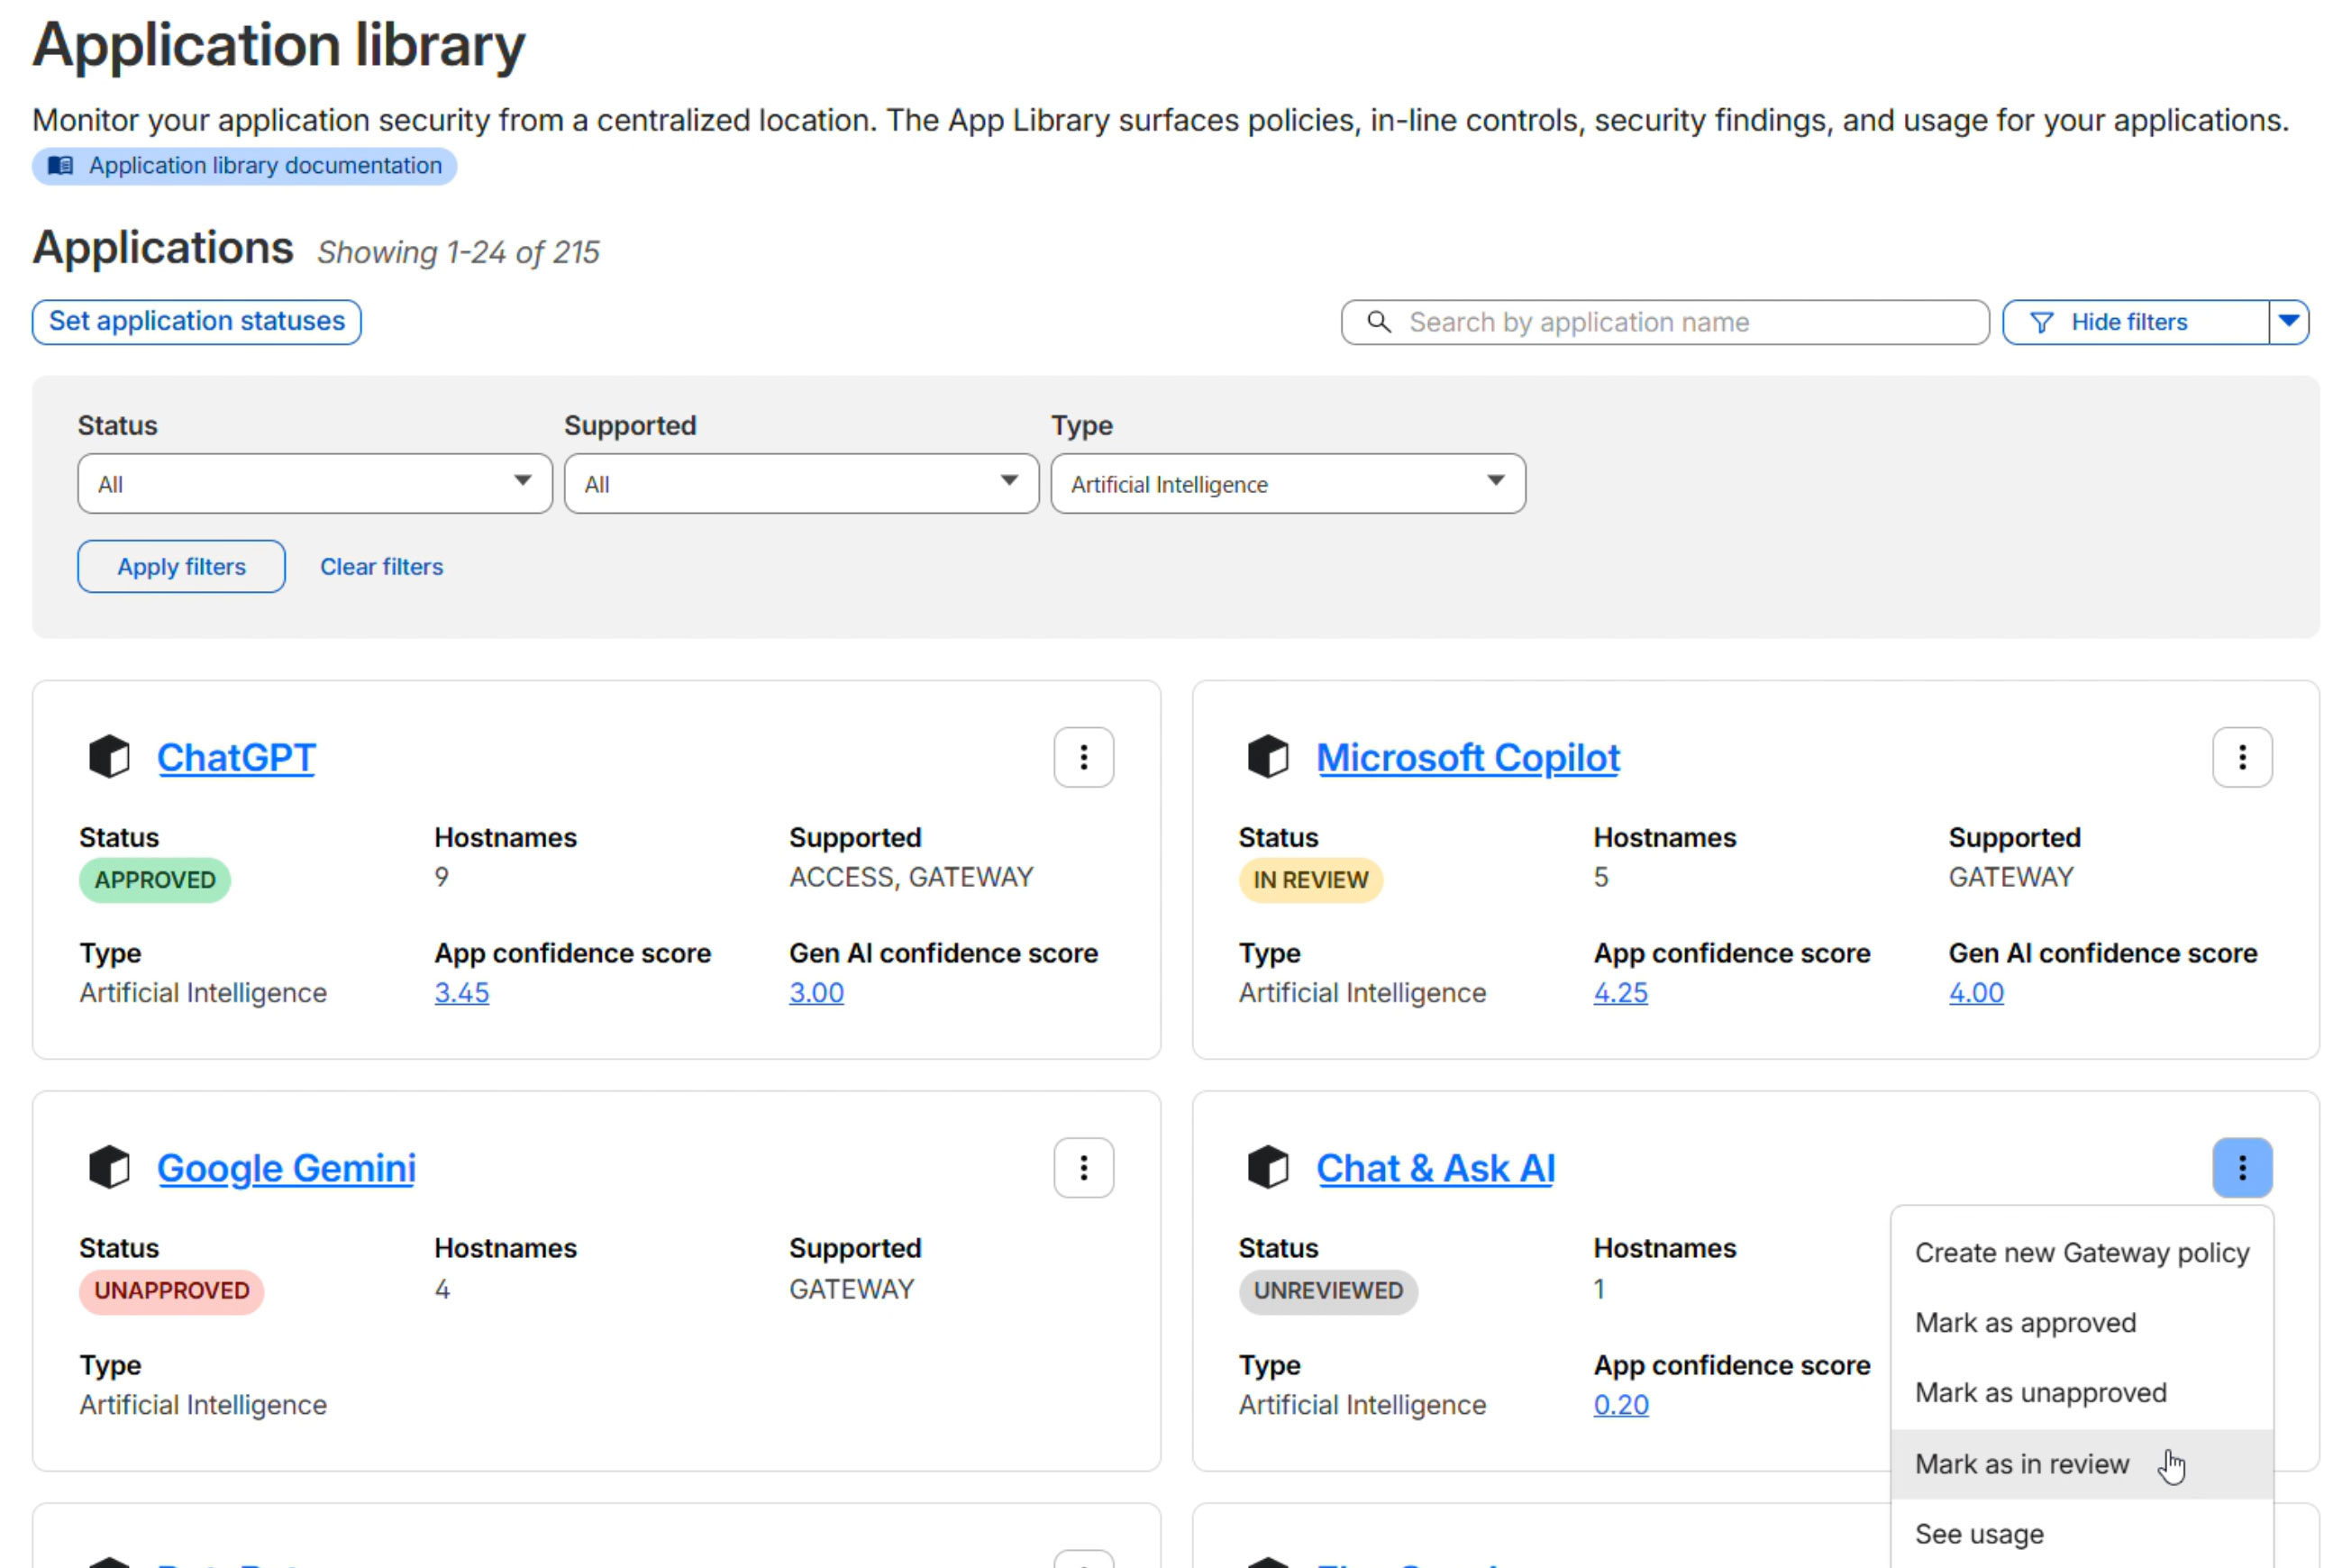Image resolution: width=2333 pixels, height=1568 pixels.
Task: Click the 'Showing 1-24 of 215' text
Action: pyautogui.click(x=458, y=252)
